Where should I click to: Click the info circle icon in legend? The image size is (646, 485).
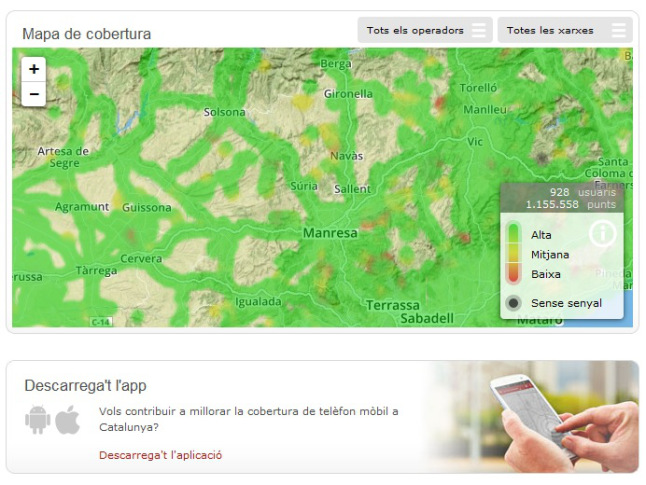(x=602, y=234)
